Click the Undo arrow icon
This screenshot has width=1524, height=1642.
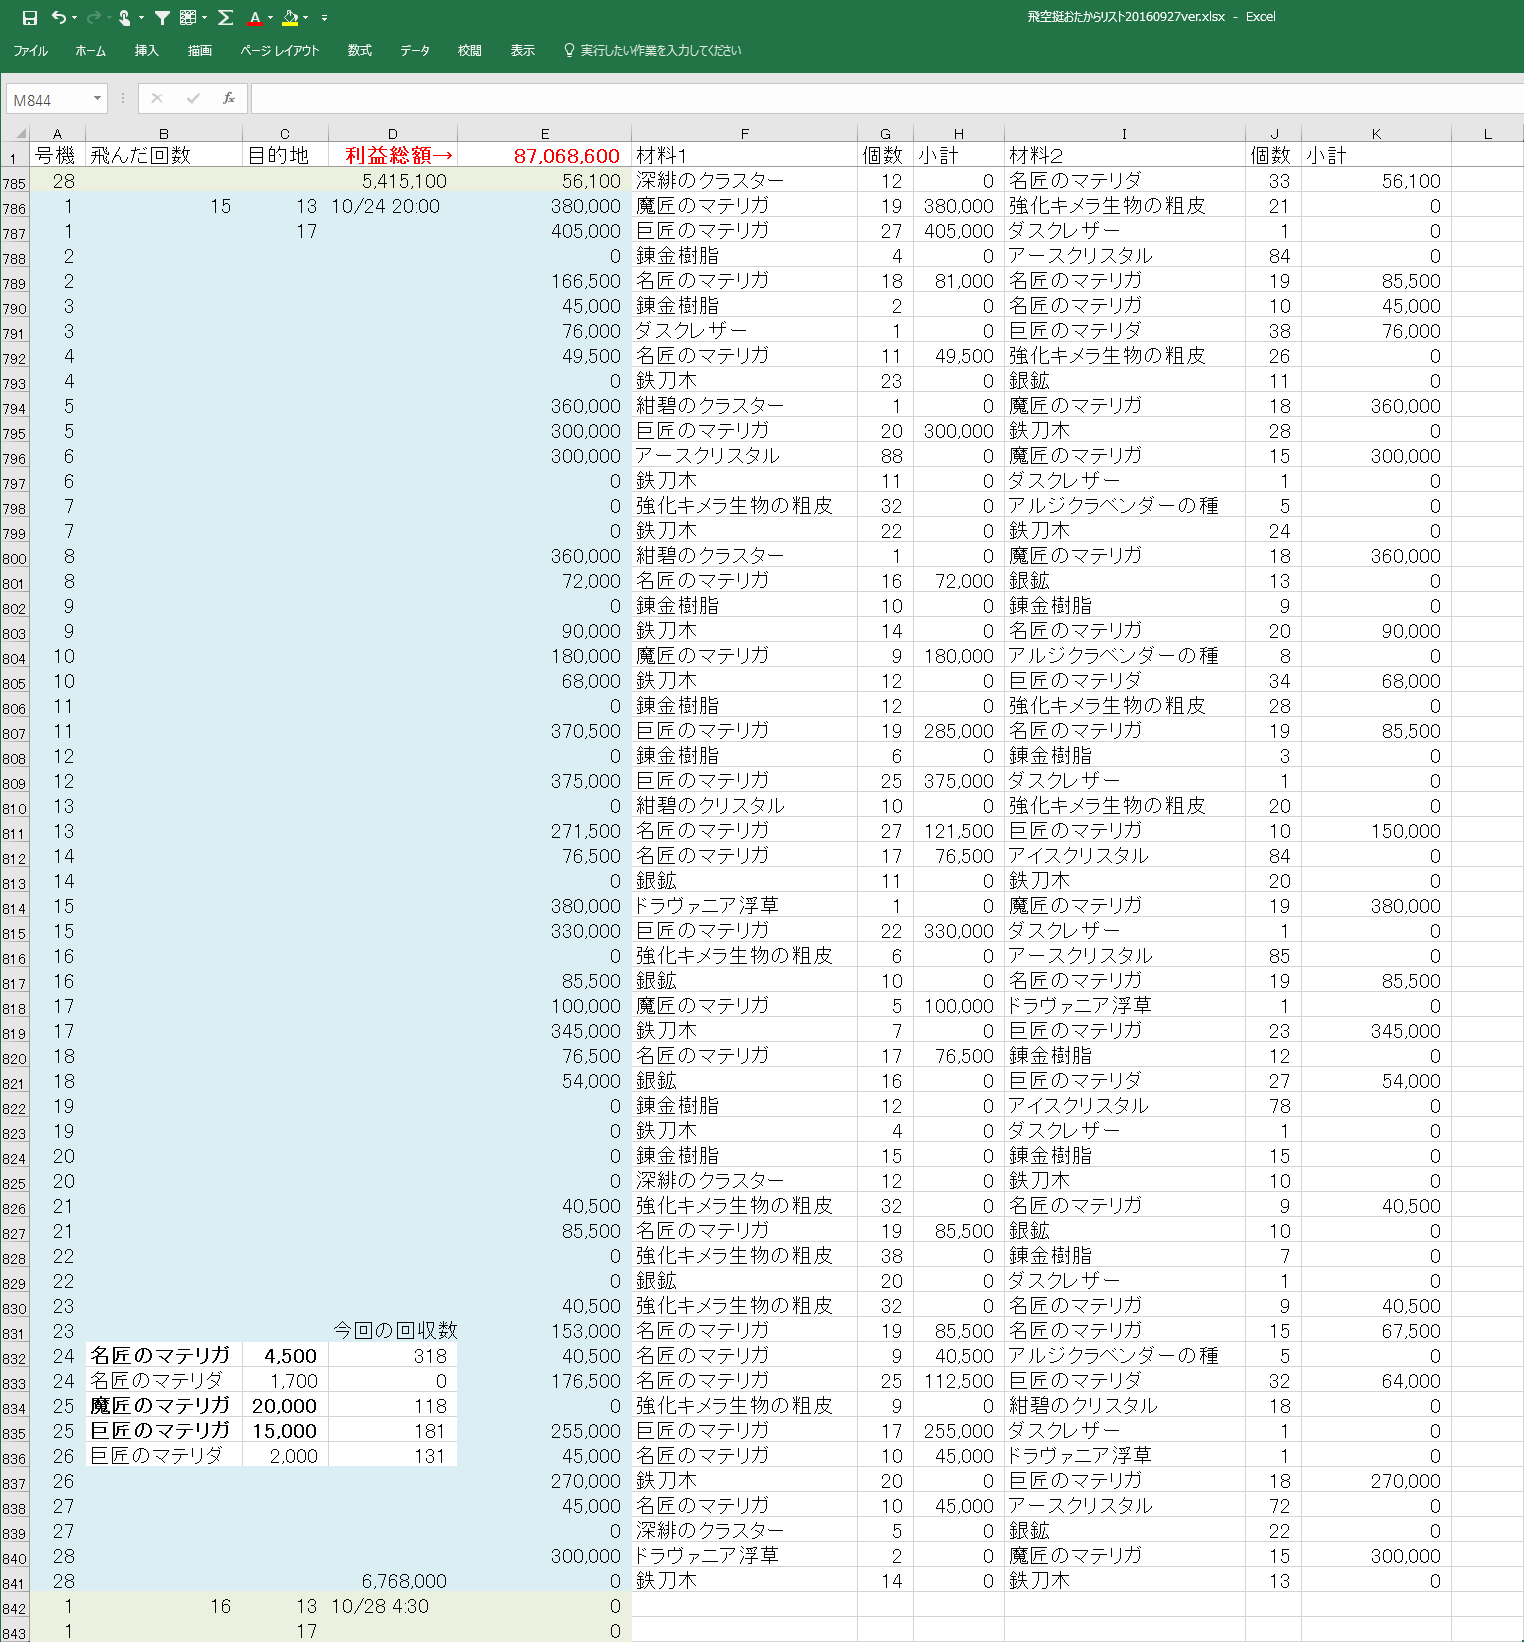[59, 18]
